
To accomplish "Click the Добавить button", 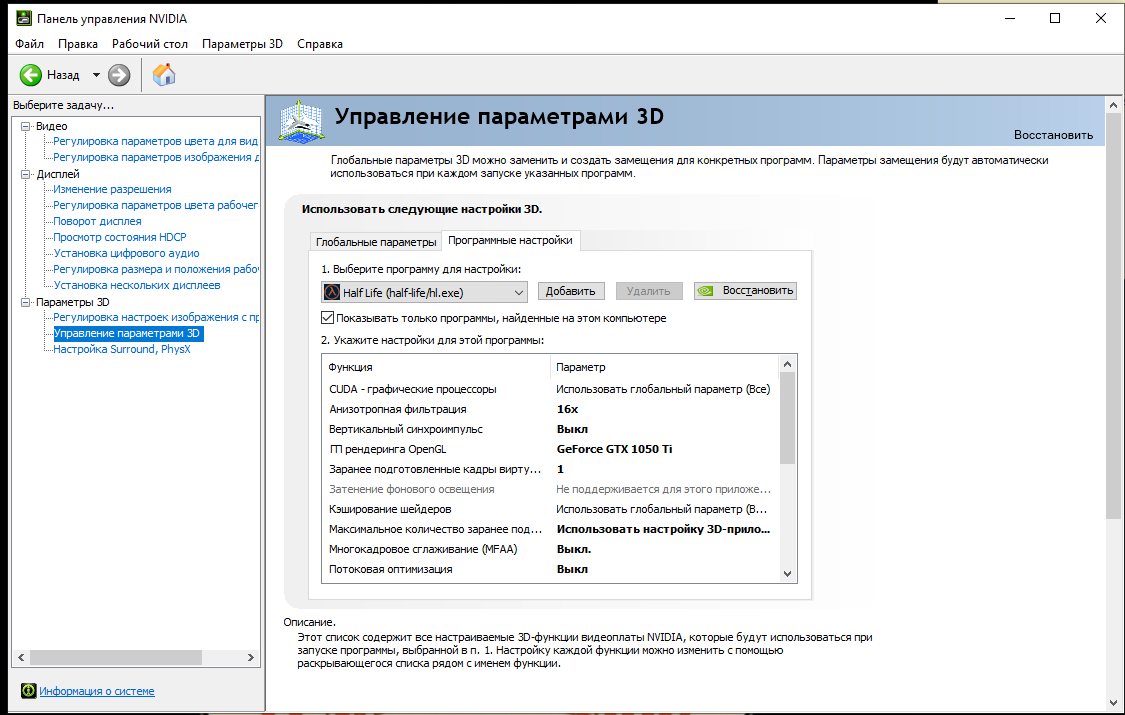I will pyautogui.click(x=571, y=291).
